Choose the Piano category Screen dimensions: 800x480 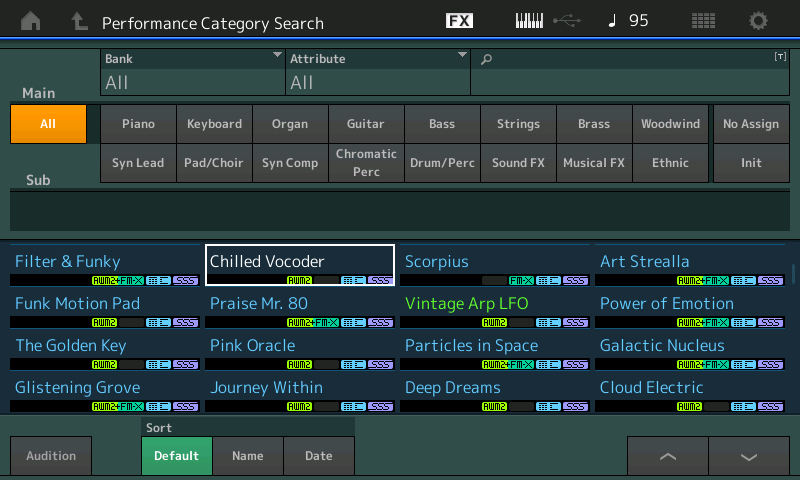click(138, 124)
